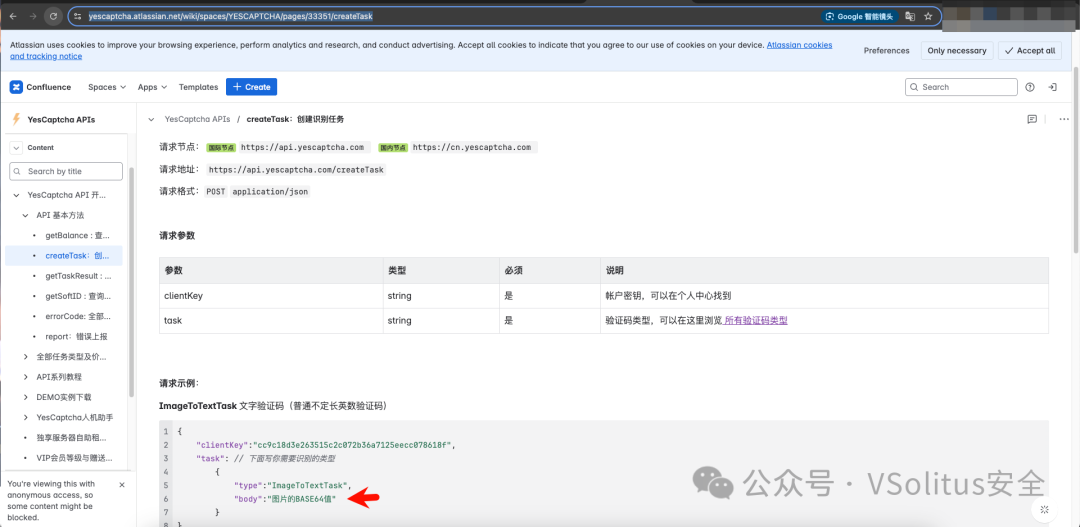
Task: Collapse the YesCaptcha API 开... tree node
Action: point(16,196)
